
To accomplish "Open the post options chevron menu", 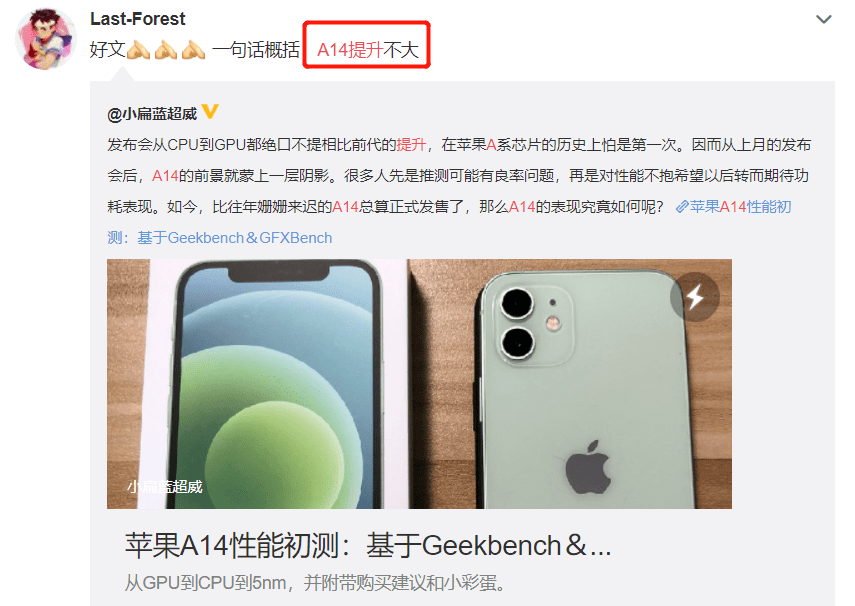I will click(823, 20).
